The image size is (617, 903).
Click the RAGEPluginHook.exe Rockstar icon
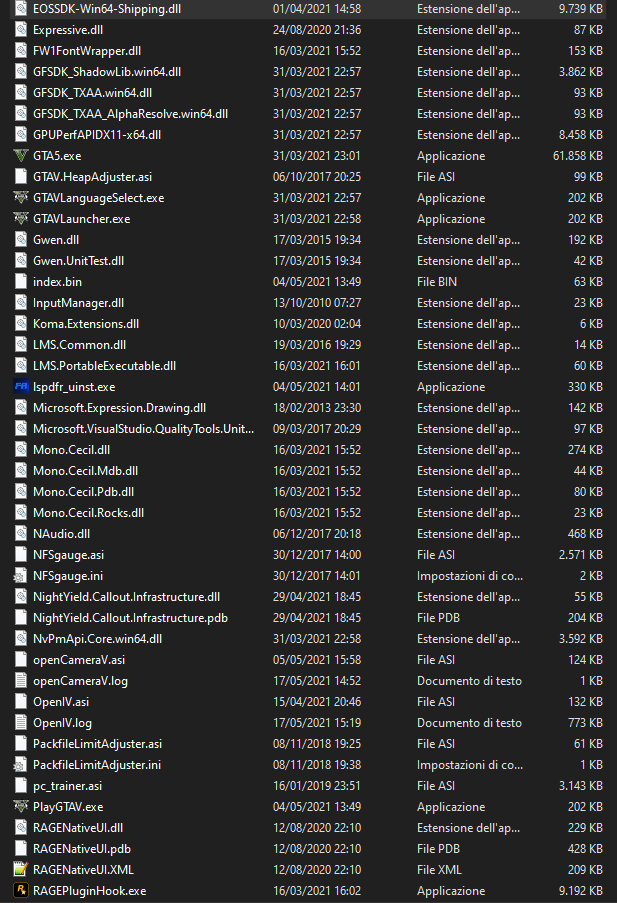tap(21, 891)
